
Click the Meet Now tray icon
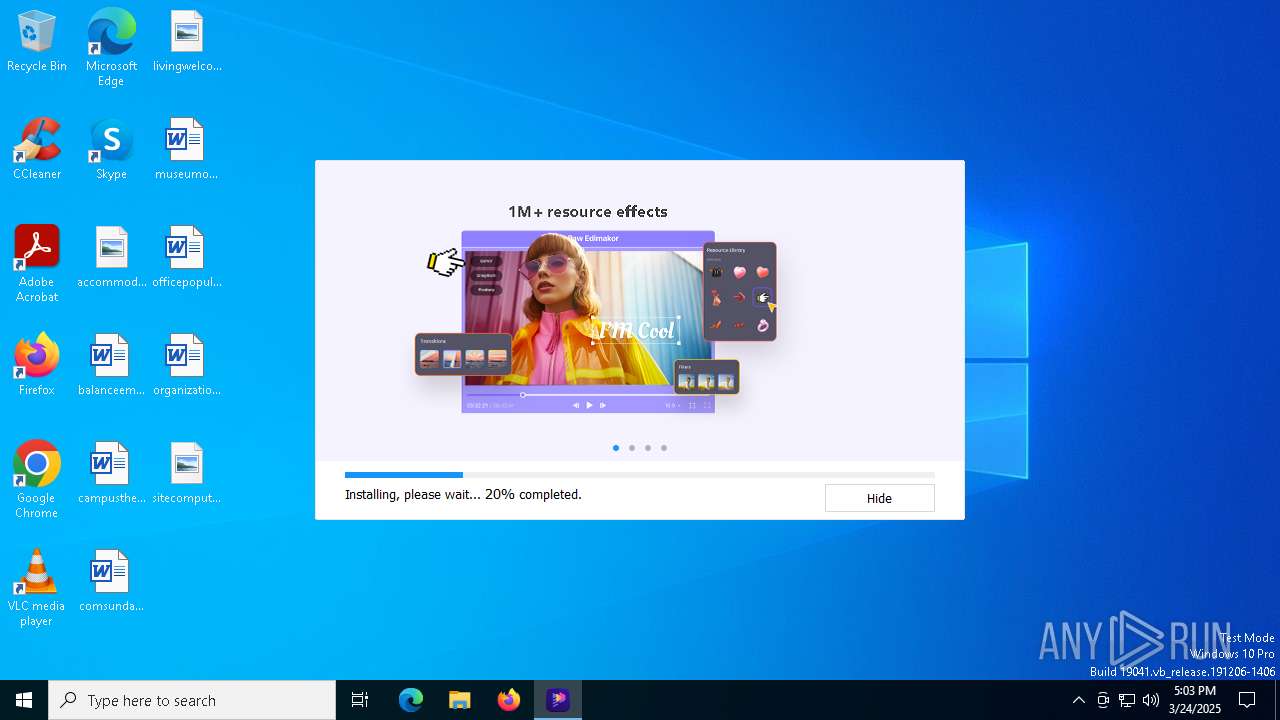[1103, 700]
